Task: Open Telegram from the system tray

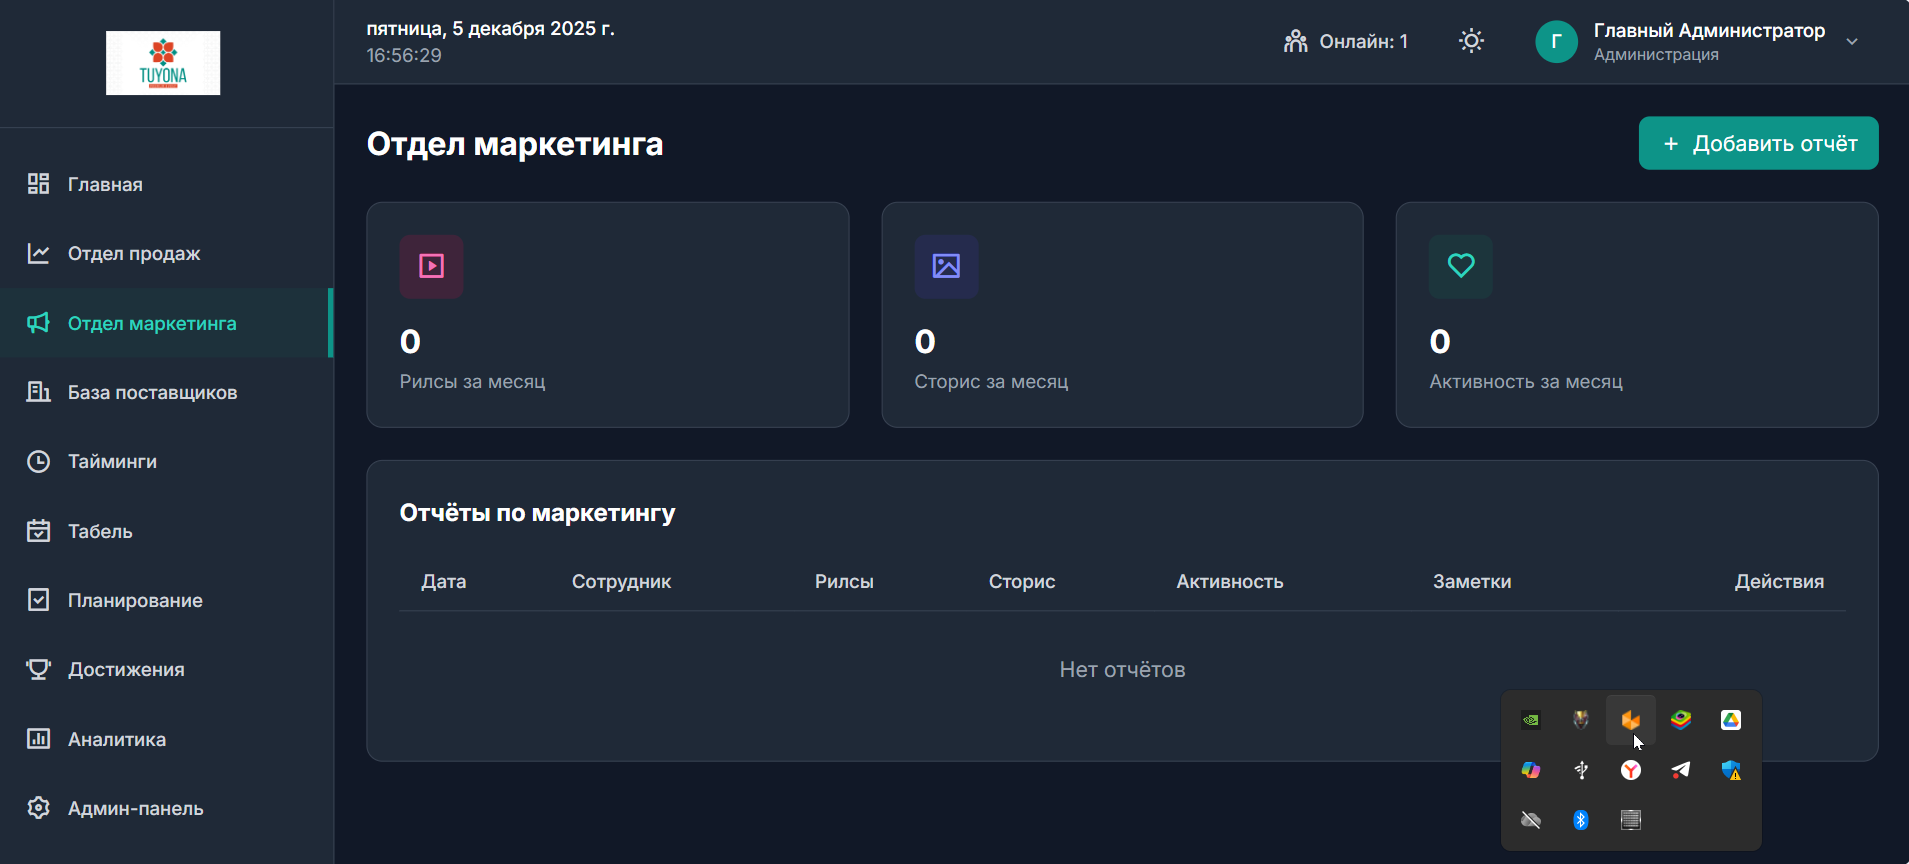Action: click(1681, 770)
